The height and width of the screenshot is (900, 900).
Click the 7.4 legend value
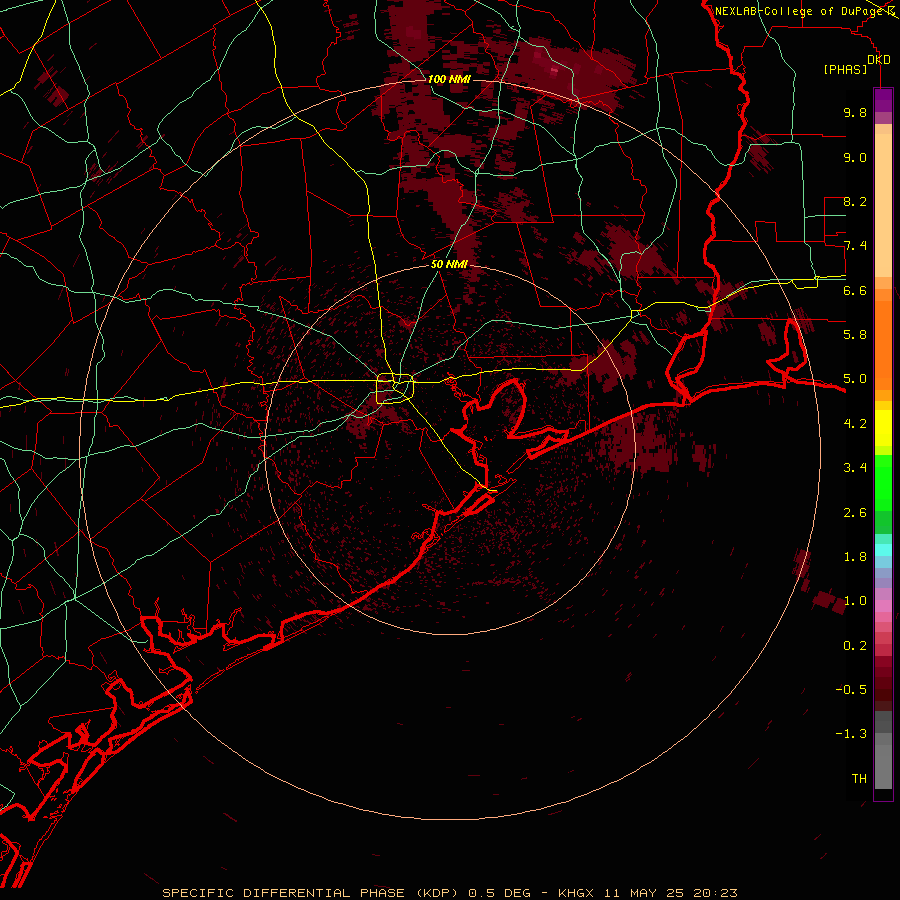click(x=855, y=246)
